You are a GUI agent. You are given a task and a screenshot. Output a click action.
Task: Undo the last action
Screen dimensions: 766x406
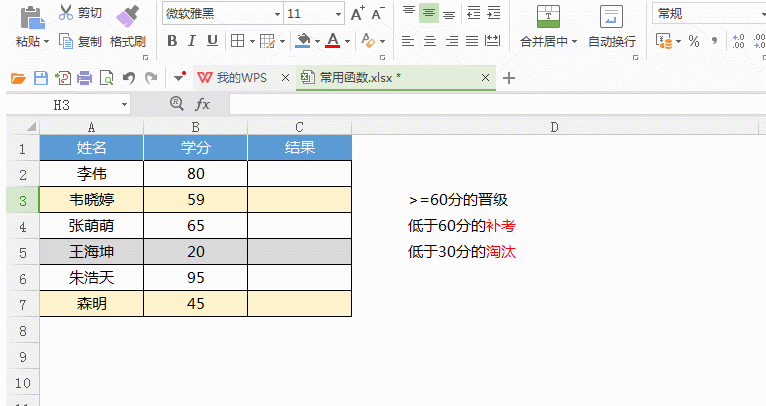[128, 78]
